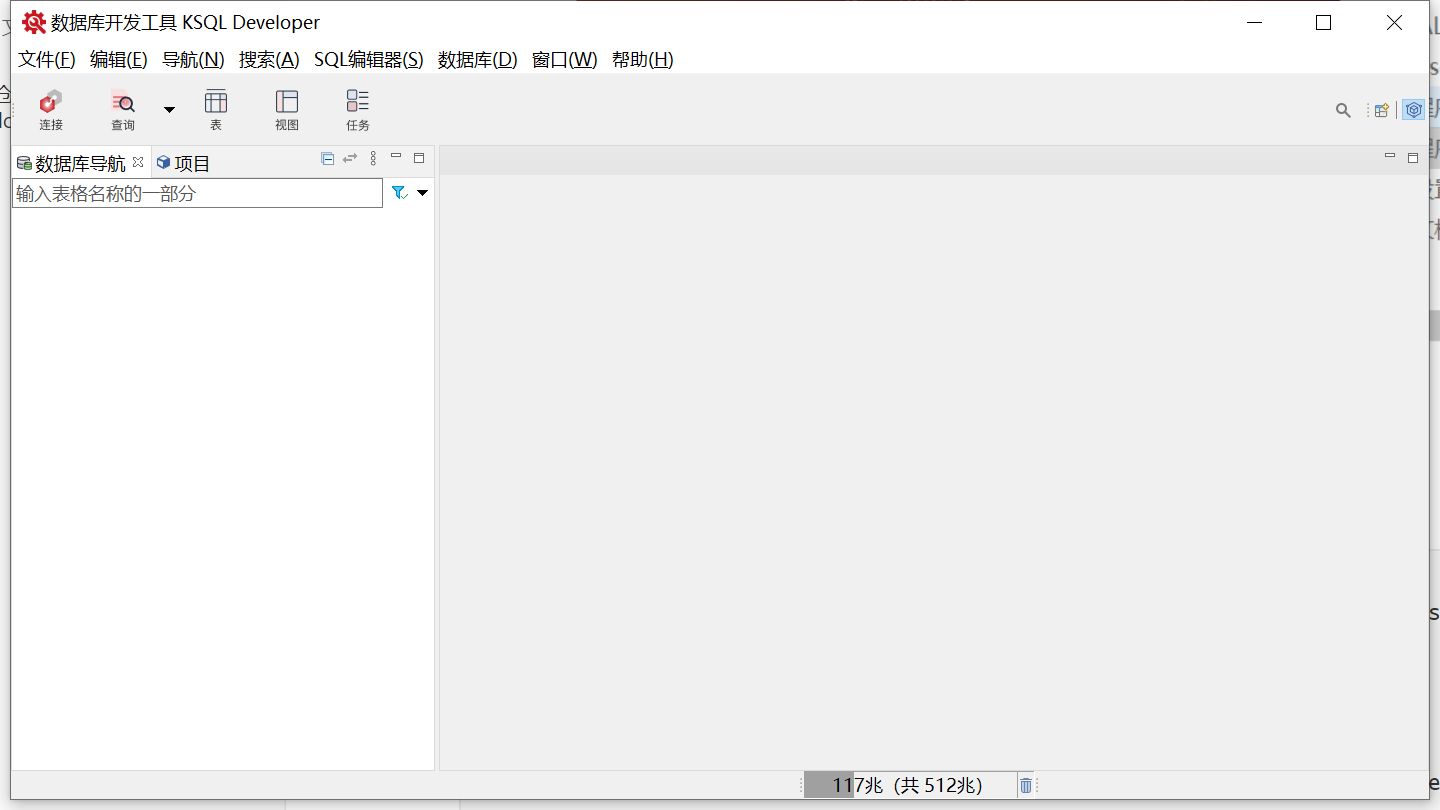Viewport: 1440px width, 810px height.
Task: Run garbage collector via trash can icon
Action: point(1025,785)
